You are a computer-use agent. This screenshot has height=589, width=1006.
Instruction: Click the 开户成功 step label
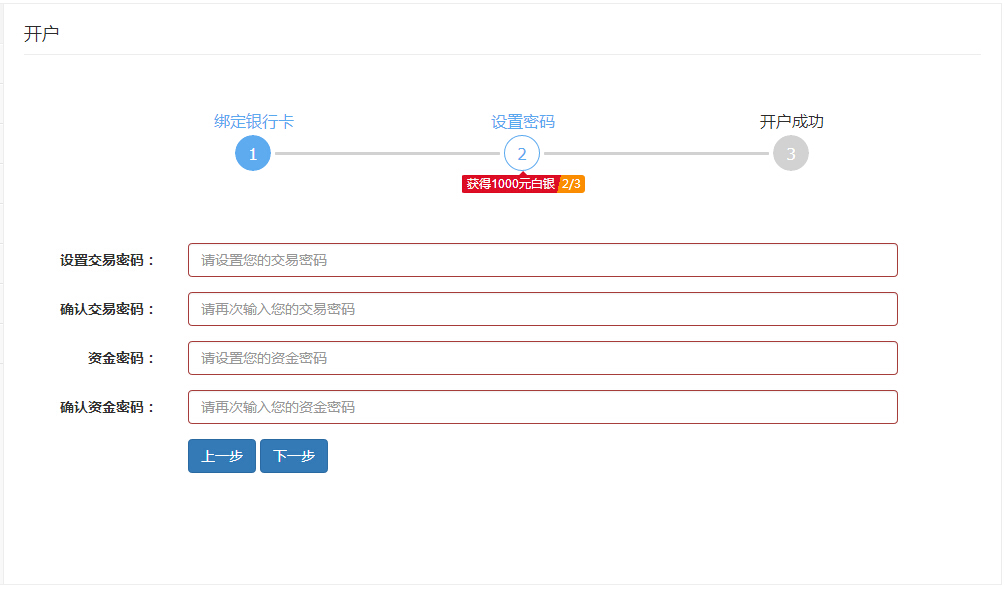pyautogui.click(x=790, y=120)
